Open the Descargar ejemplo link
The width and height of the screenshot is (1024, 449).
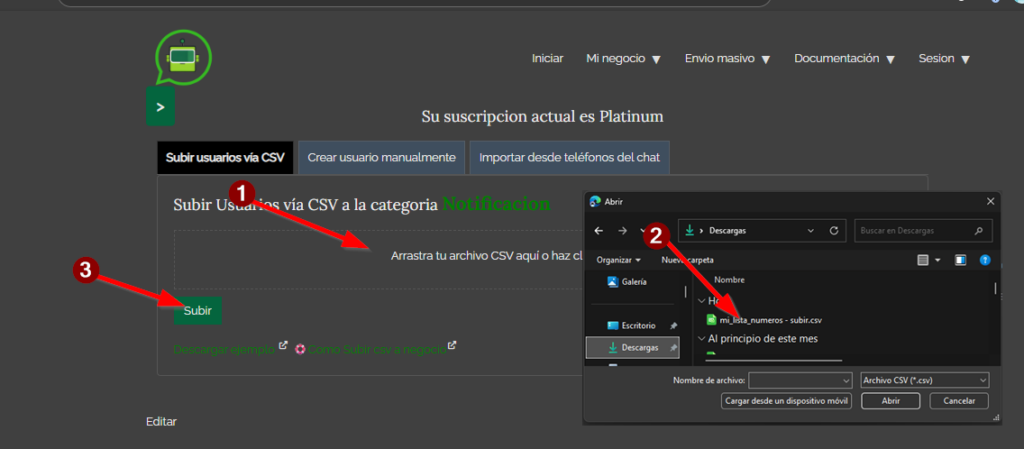pyautogui.click(x=224, y=348)
